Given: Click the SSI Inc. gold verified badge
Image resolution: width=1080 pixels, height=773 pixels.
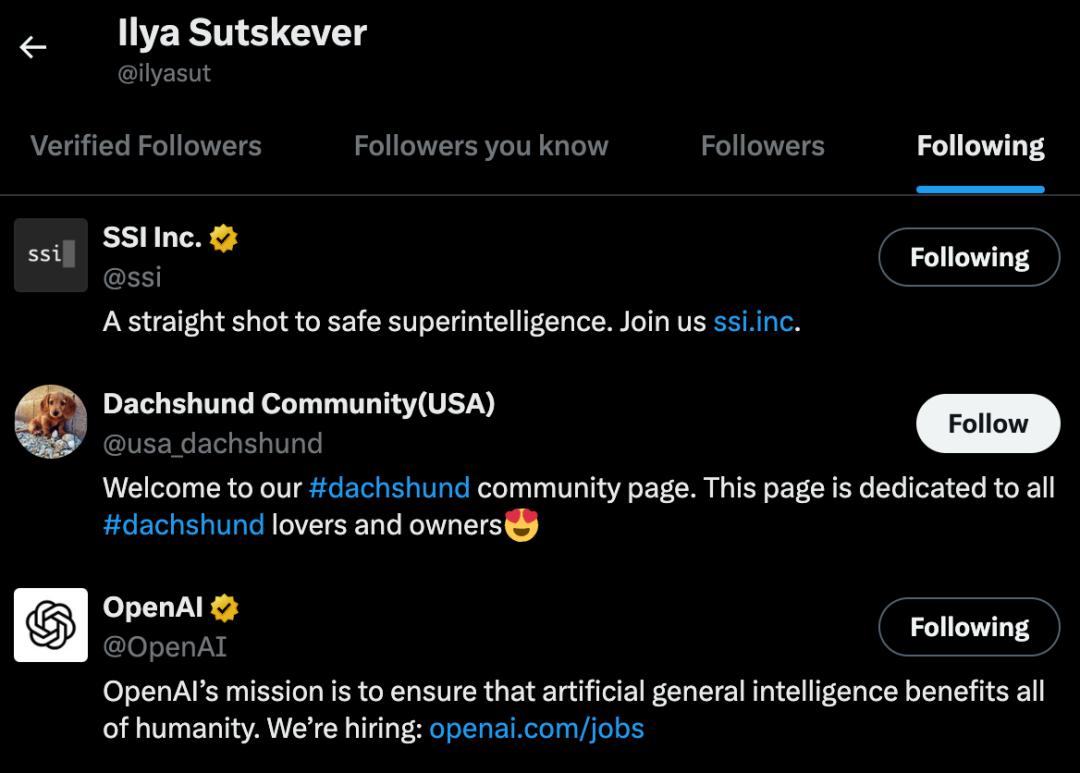Looking at the screenshot, I should pyautogui.click(x=224, y=238).
